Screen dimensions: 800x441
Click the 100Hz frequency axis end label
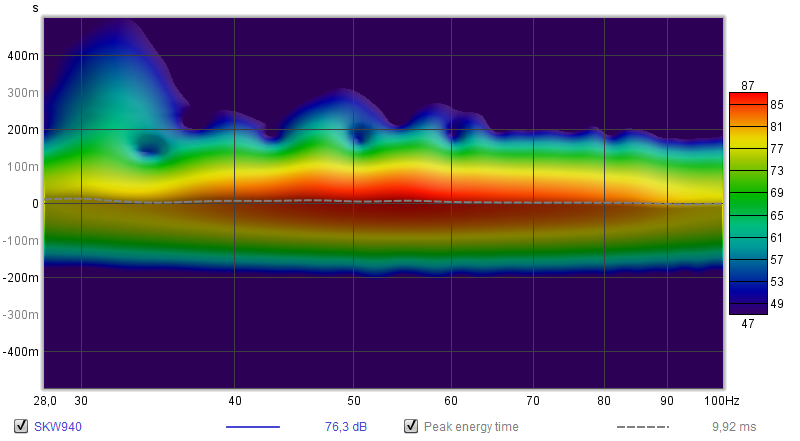(x=721, y=401)
